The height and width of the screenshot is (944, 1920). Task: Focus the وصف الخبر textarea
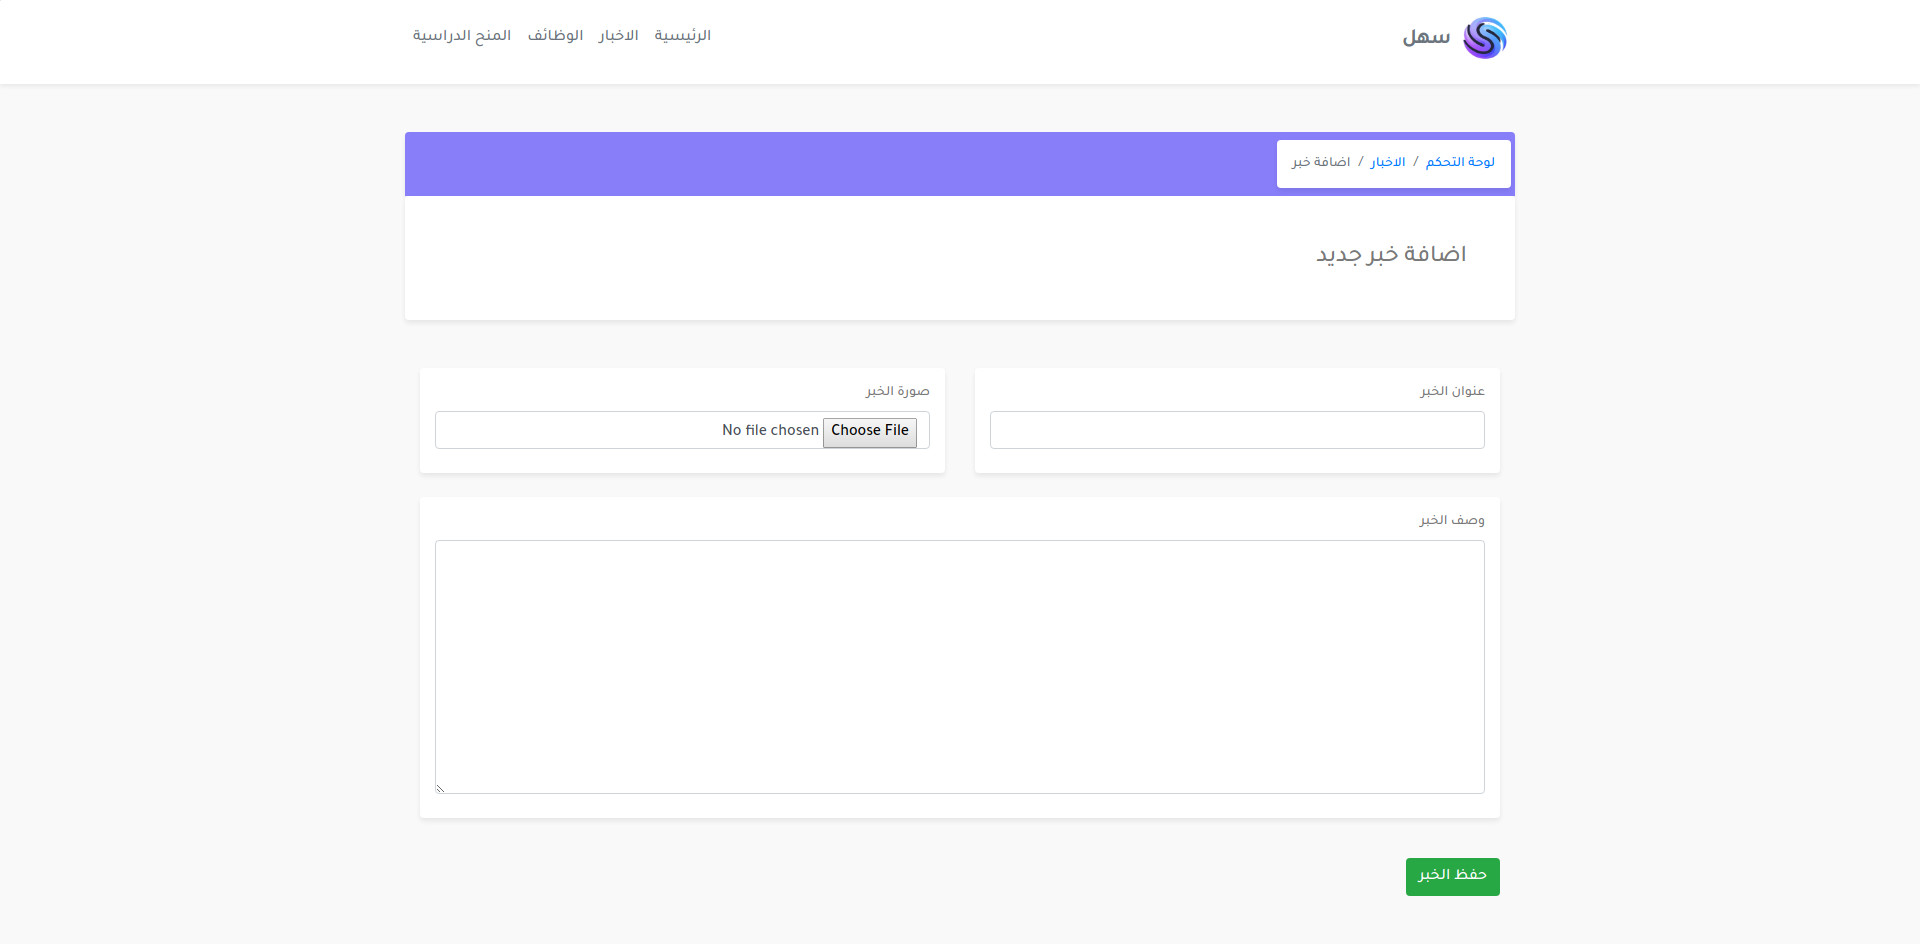960,667
